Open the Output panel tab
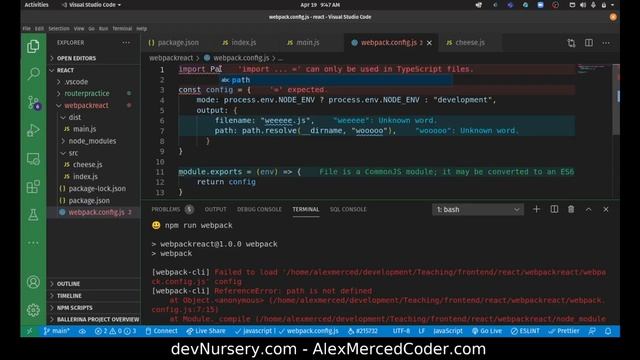This screenshot has height=360, width=640. (215, 209)
